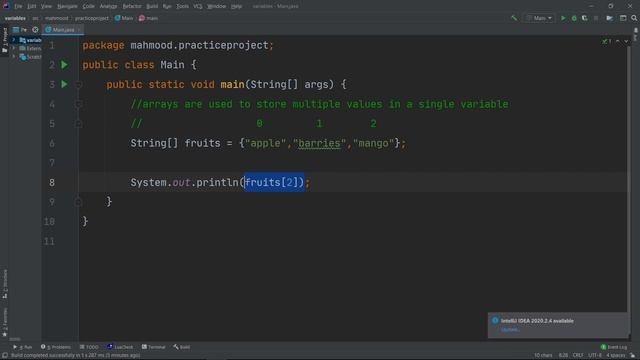Open the Tools menu

(182, 6)
